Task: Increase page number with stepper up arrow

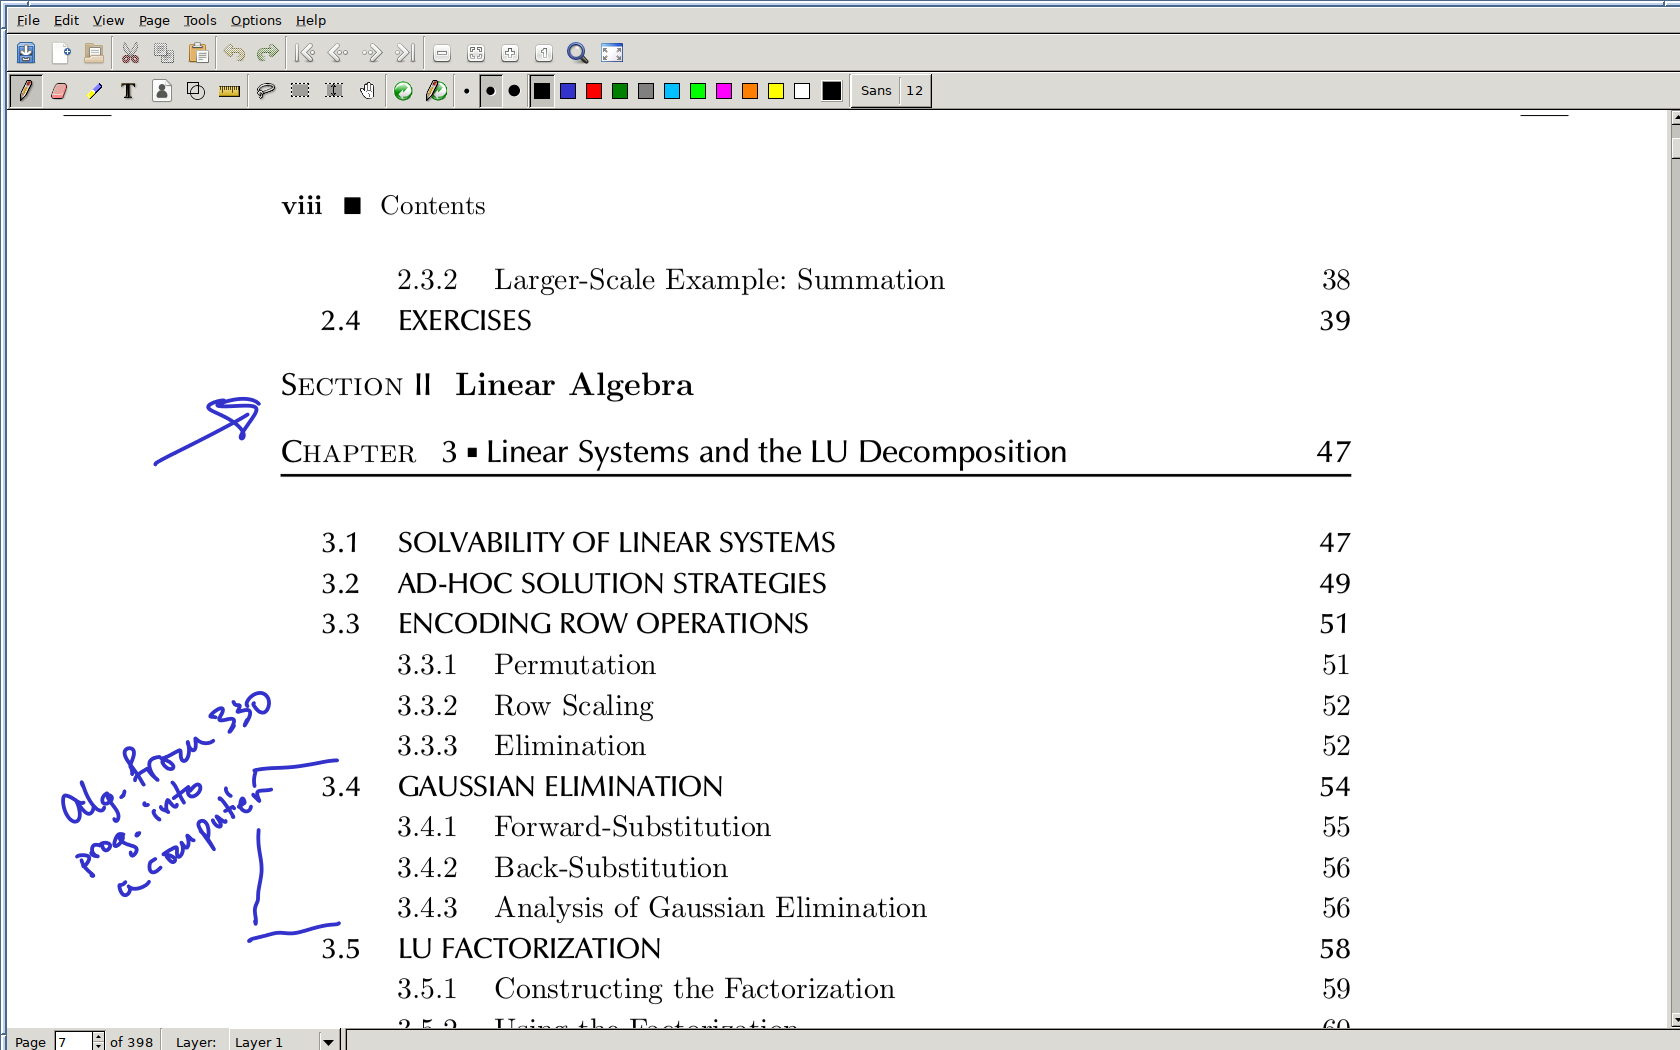Action: 98,1036
